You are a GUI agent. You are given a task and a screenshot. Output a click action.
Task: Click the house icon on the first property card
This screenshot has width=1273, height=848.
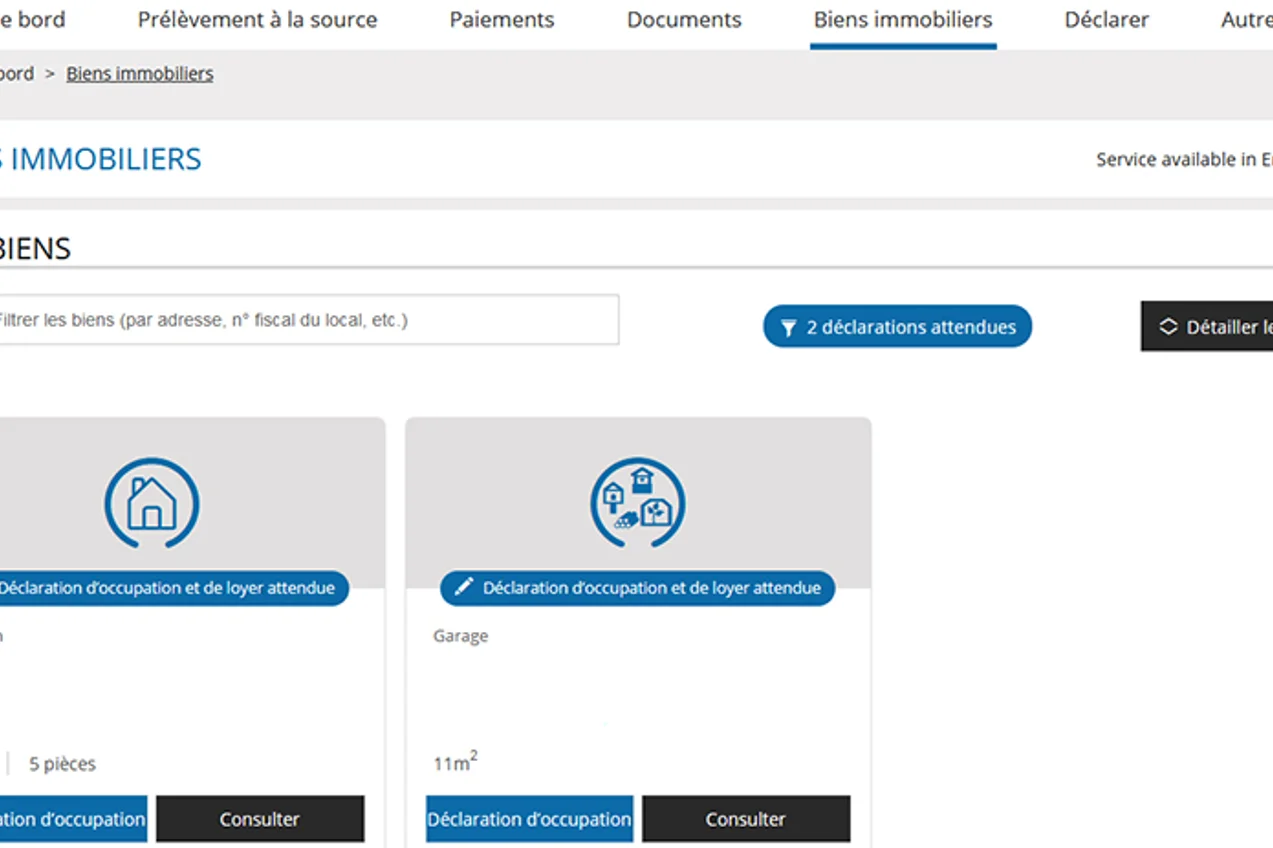click(x=152, y=503)
